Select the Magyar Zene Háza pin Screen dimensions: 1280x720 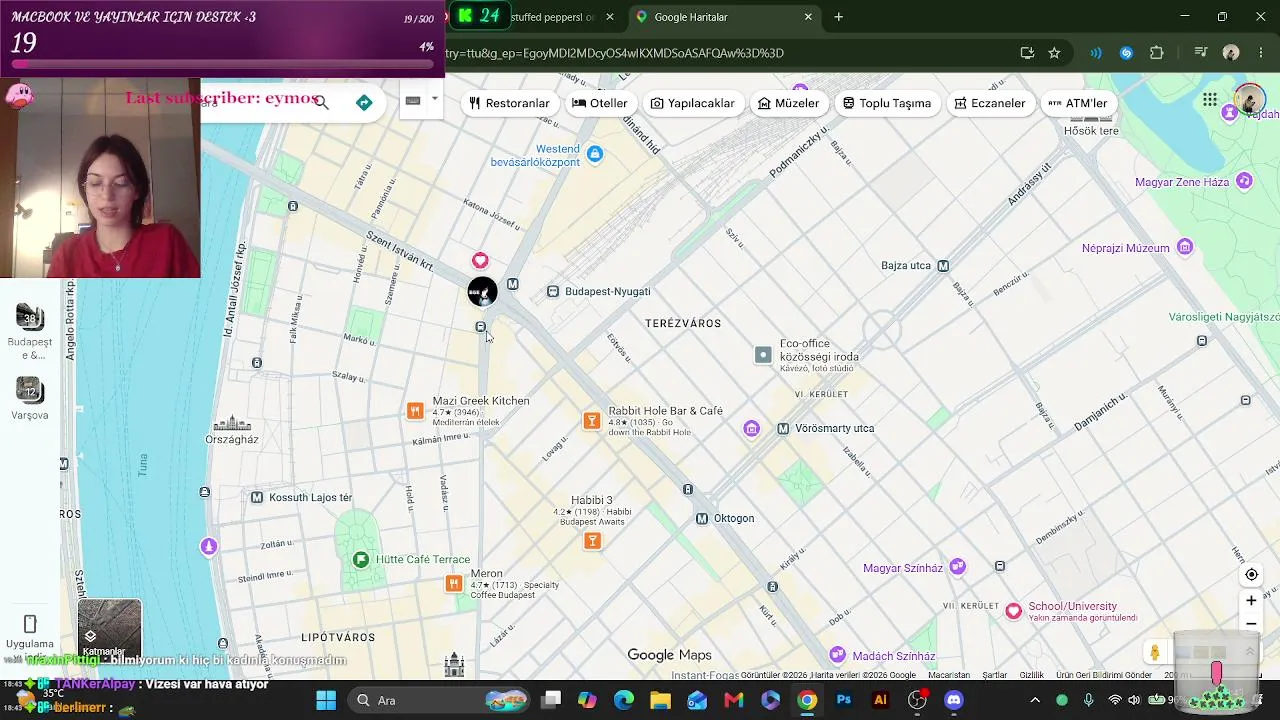[x=1244, y=181]
